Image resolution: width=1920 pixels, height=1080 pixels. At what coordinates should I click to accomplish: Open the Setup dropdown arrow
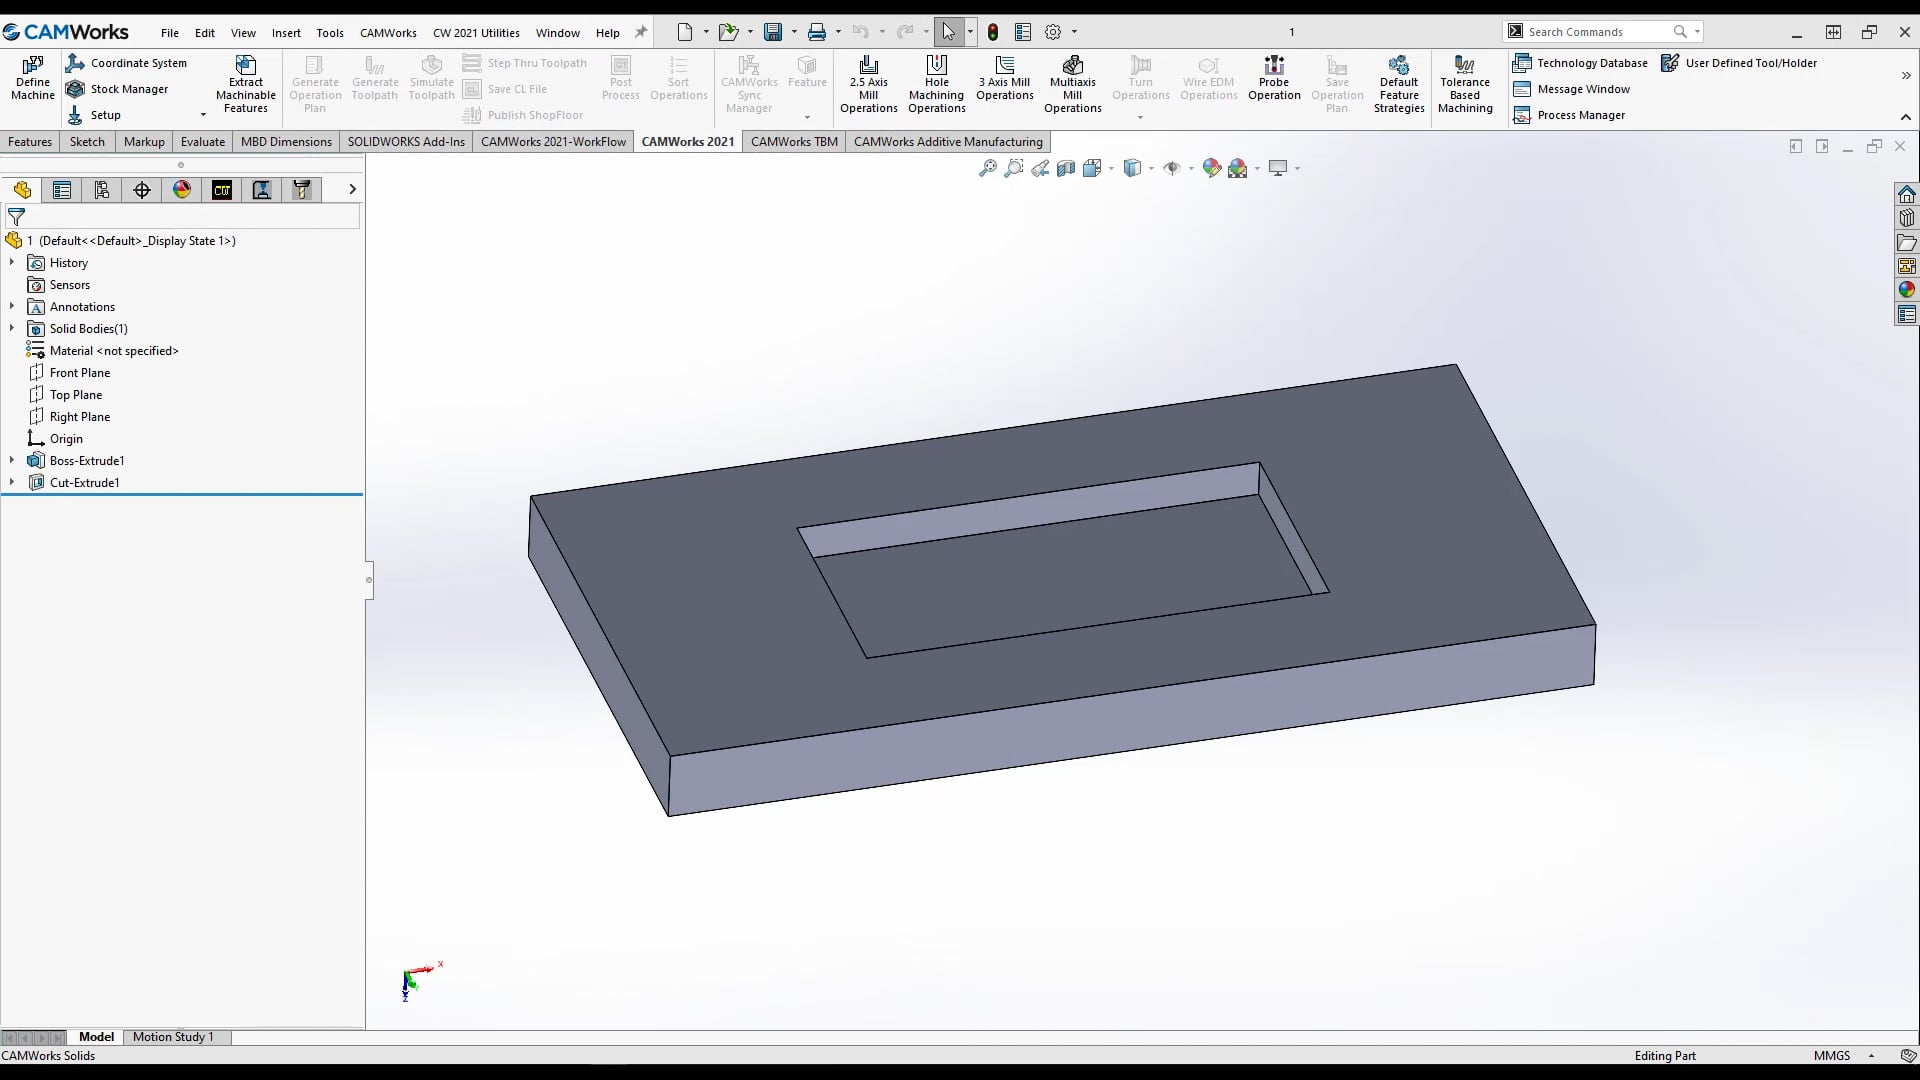[203, 115]
